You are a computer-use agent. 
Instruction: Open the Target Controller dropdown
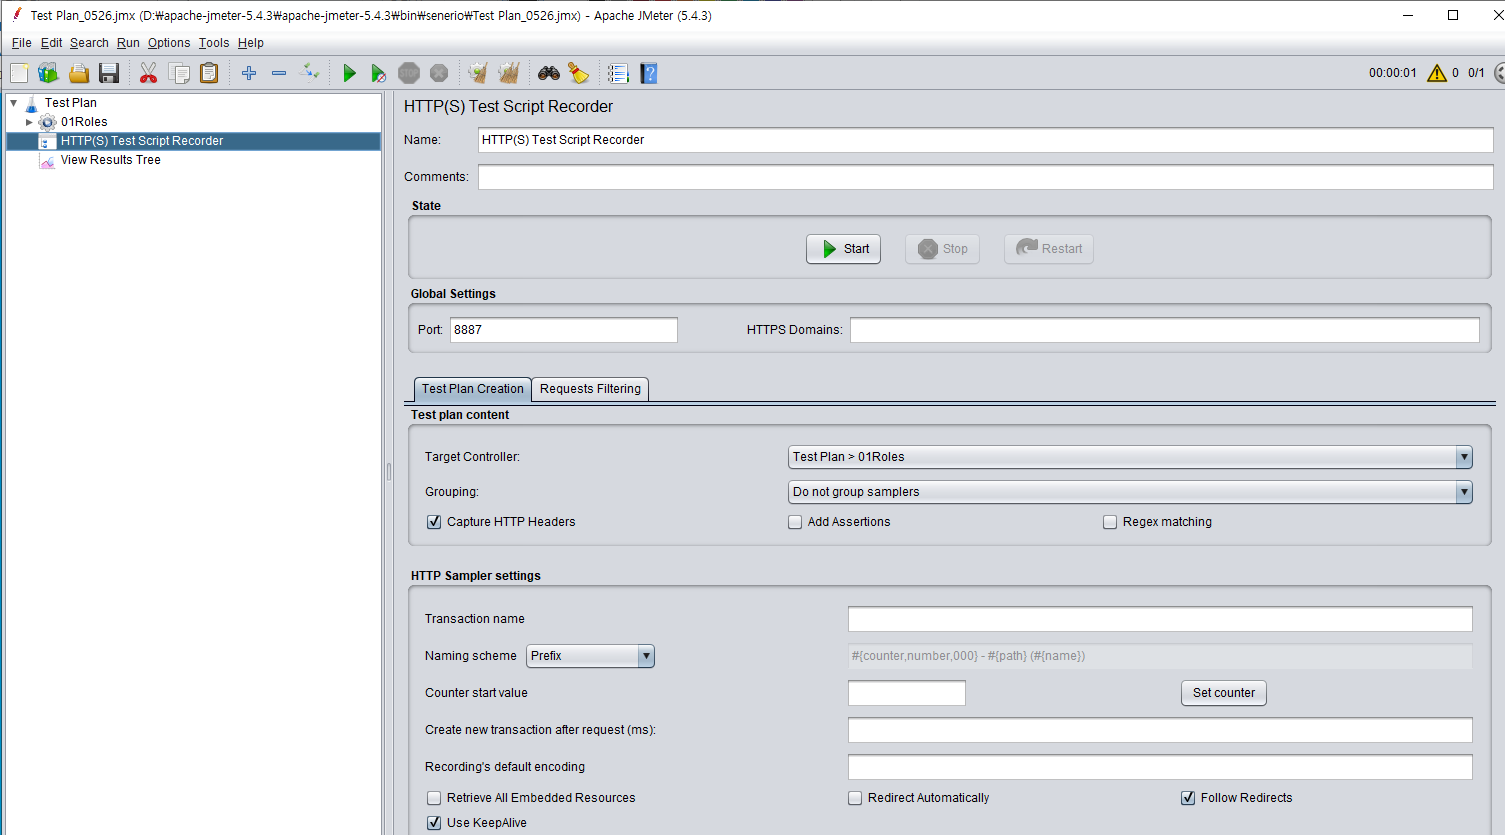click(1130, 457)
